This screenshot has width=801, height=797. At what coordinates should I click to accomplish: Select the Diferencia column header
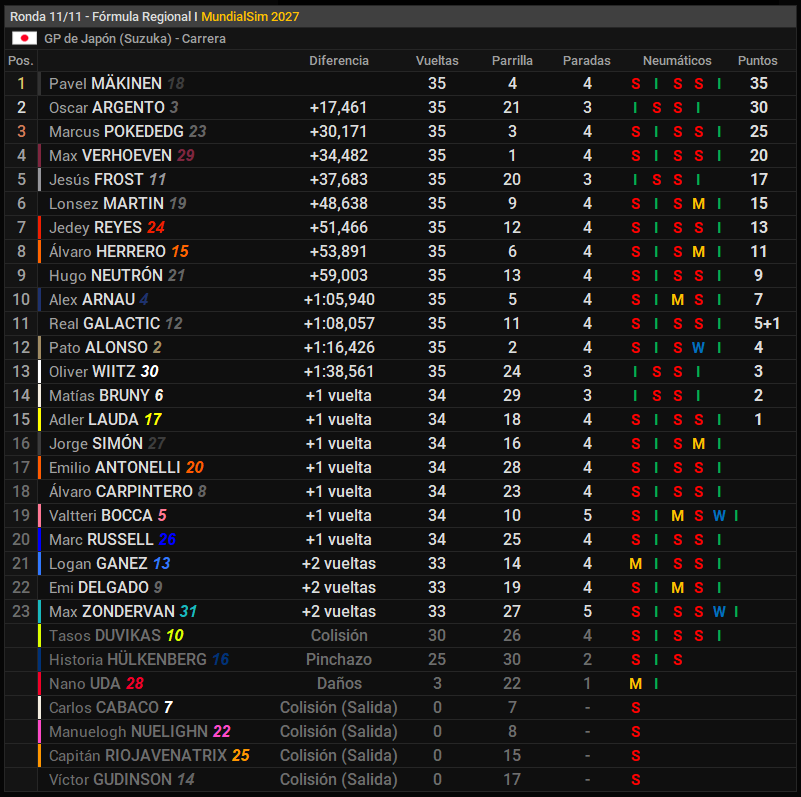tap(339, 60)
